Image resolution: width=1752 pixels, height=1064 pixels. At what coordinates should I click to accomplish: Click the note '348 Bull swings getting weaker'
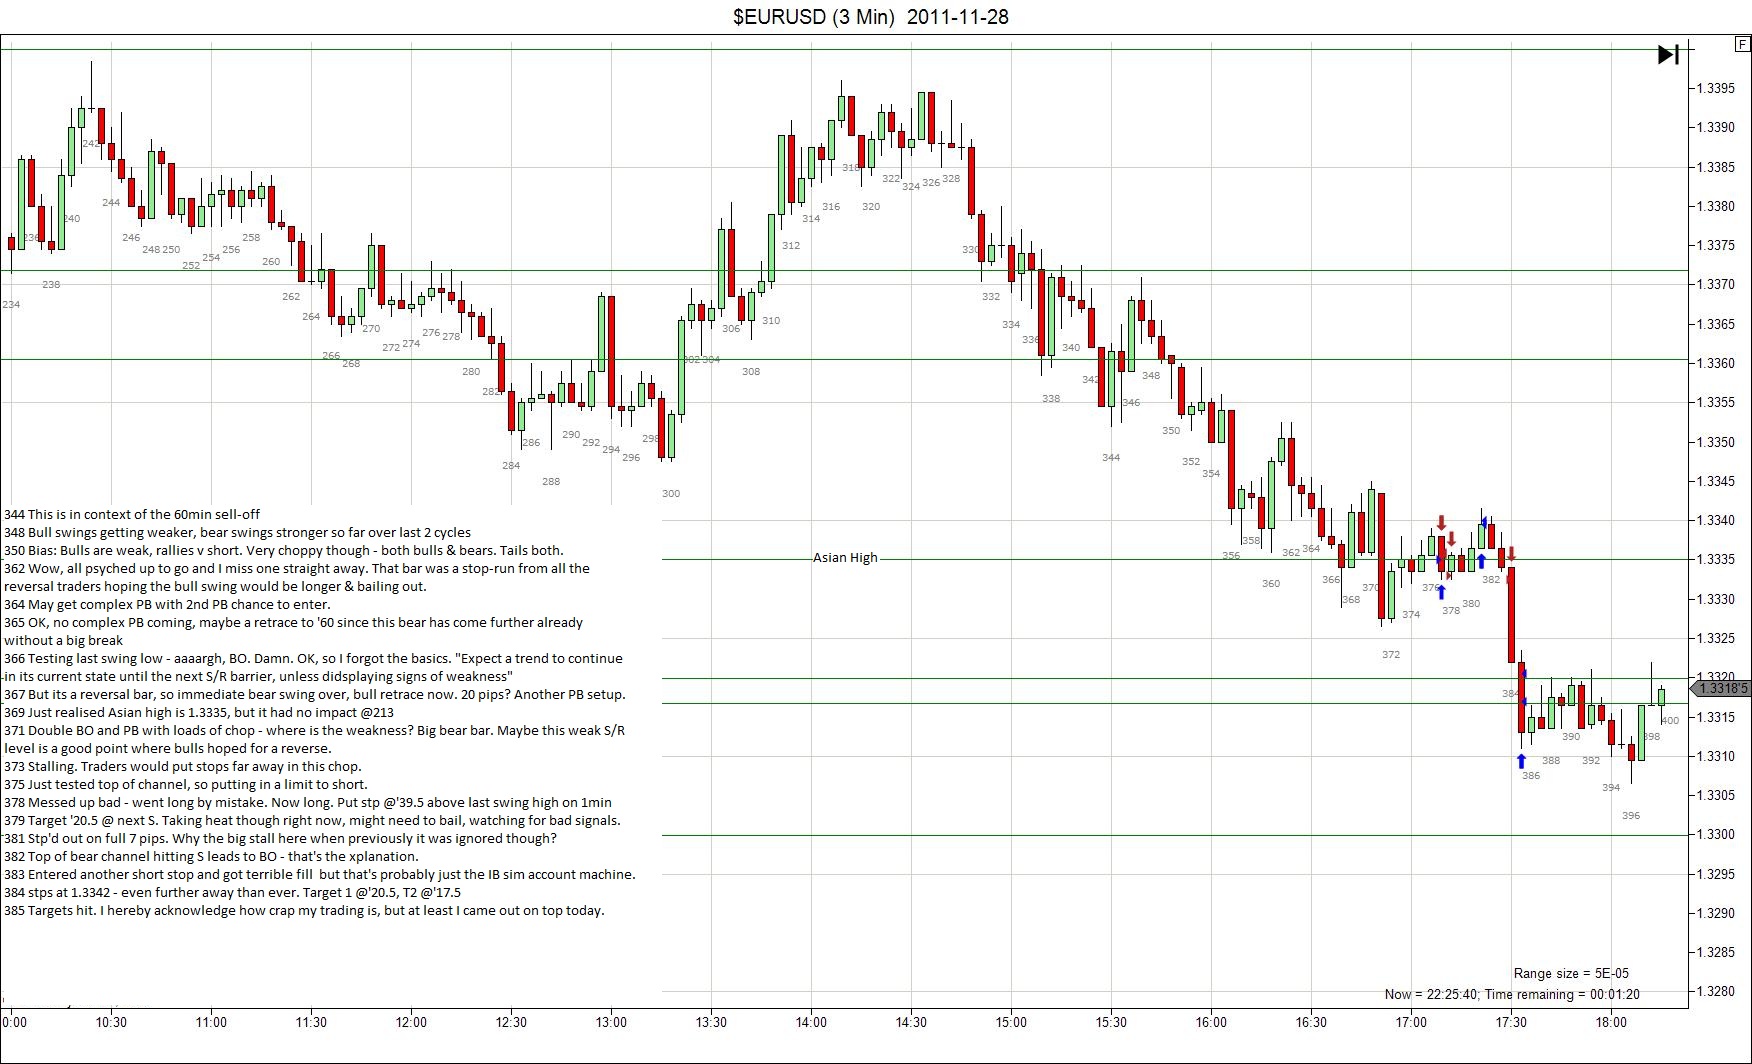(x=237, y=532)
